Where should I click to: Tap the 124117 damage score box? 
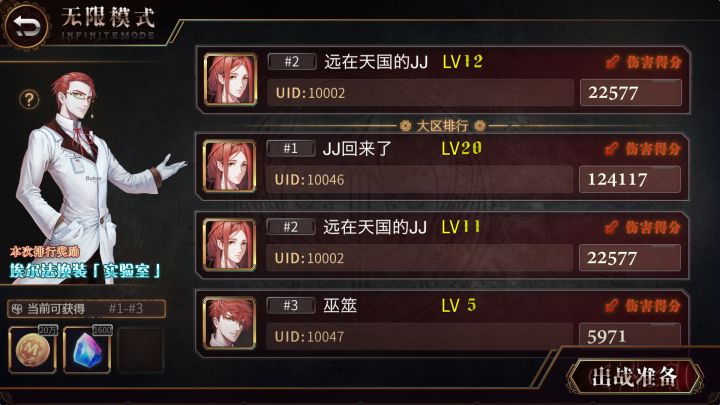pyautogui.click(x=630, y=180)
